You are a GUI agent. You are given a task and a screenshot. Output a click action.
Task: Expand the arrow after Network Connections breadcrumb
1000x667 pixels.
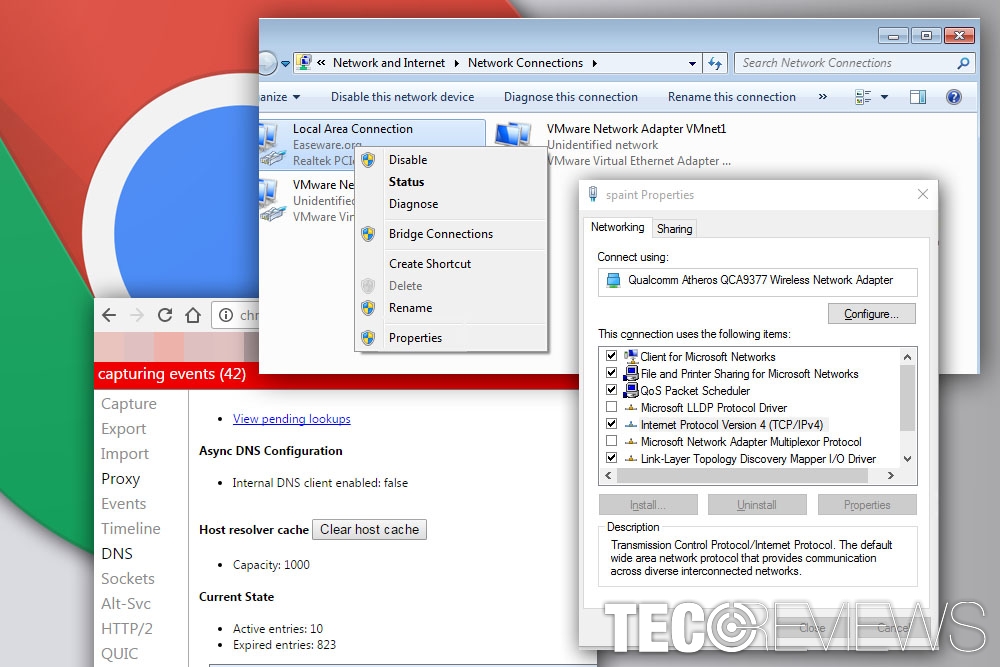tap(594, 63)
